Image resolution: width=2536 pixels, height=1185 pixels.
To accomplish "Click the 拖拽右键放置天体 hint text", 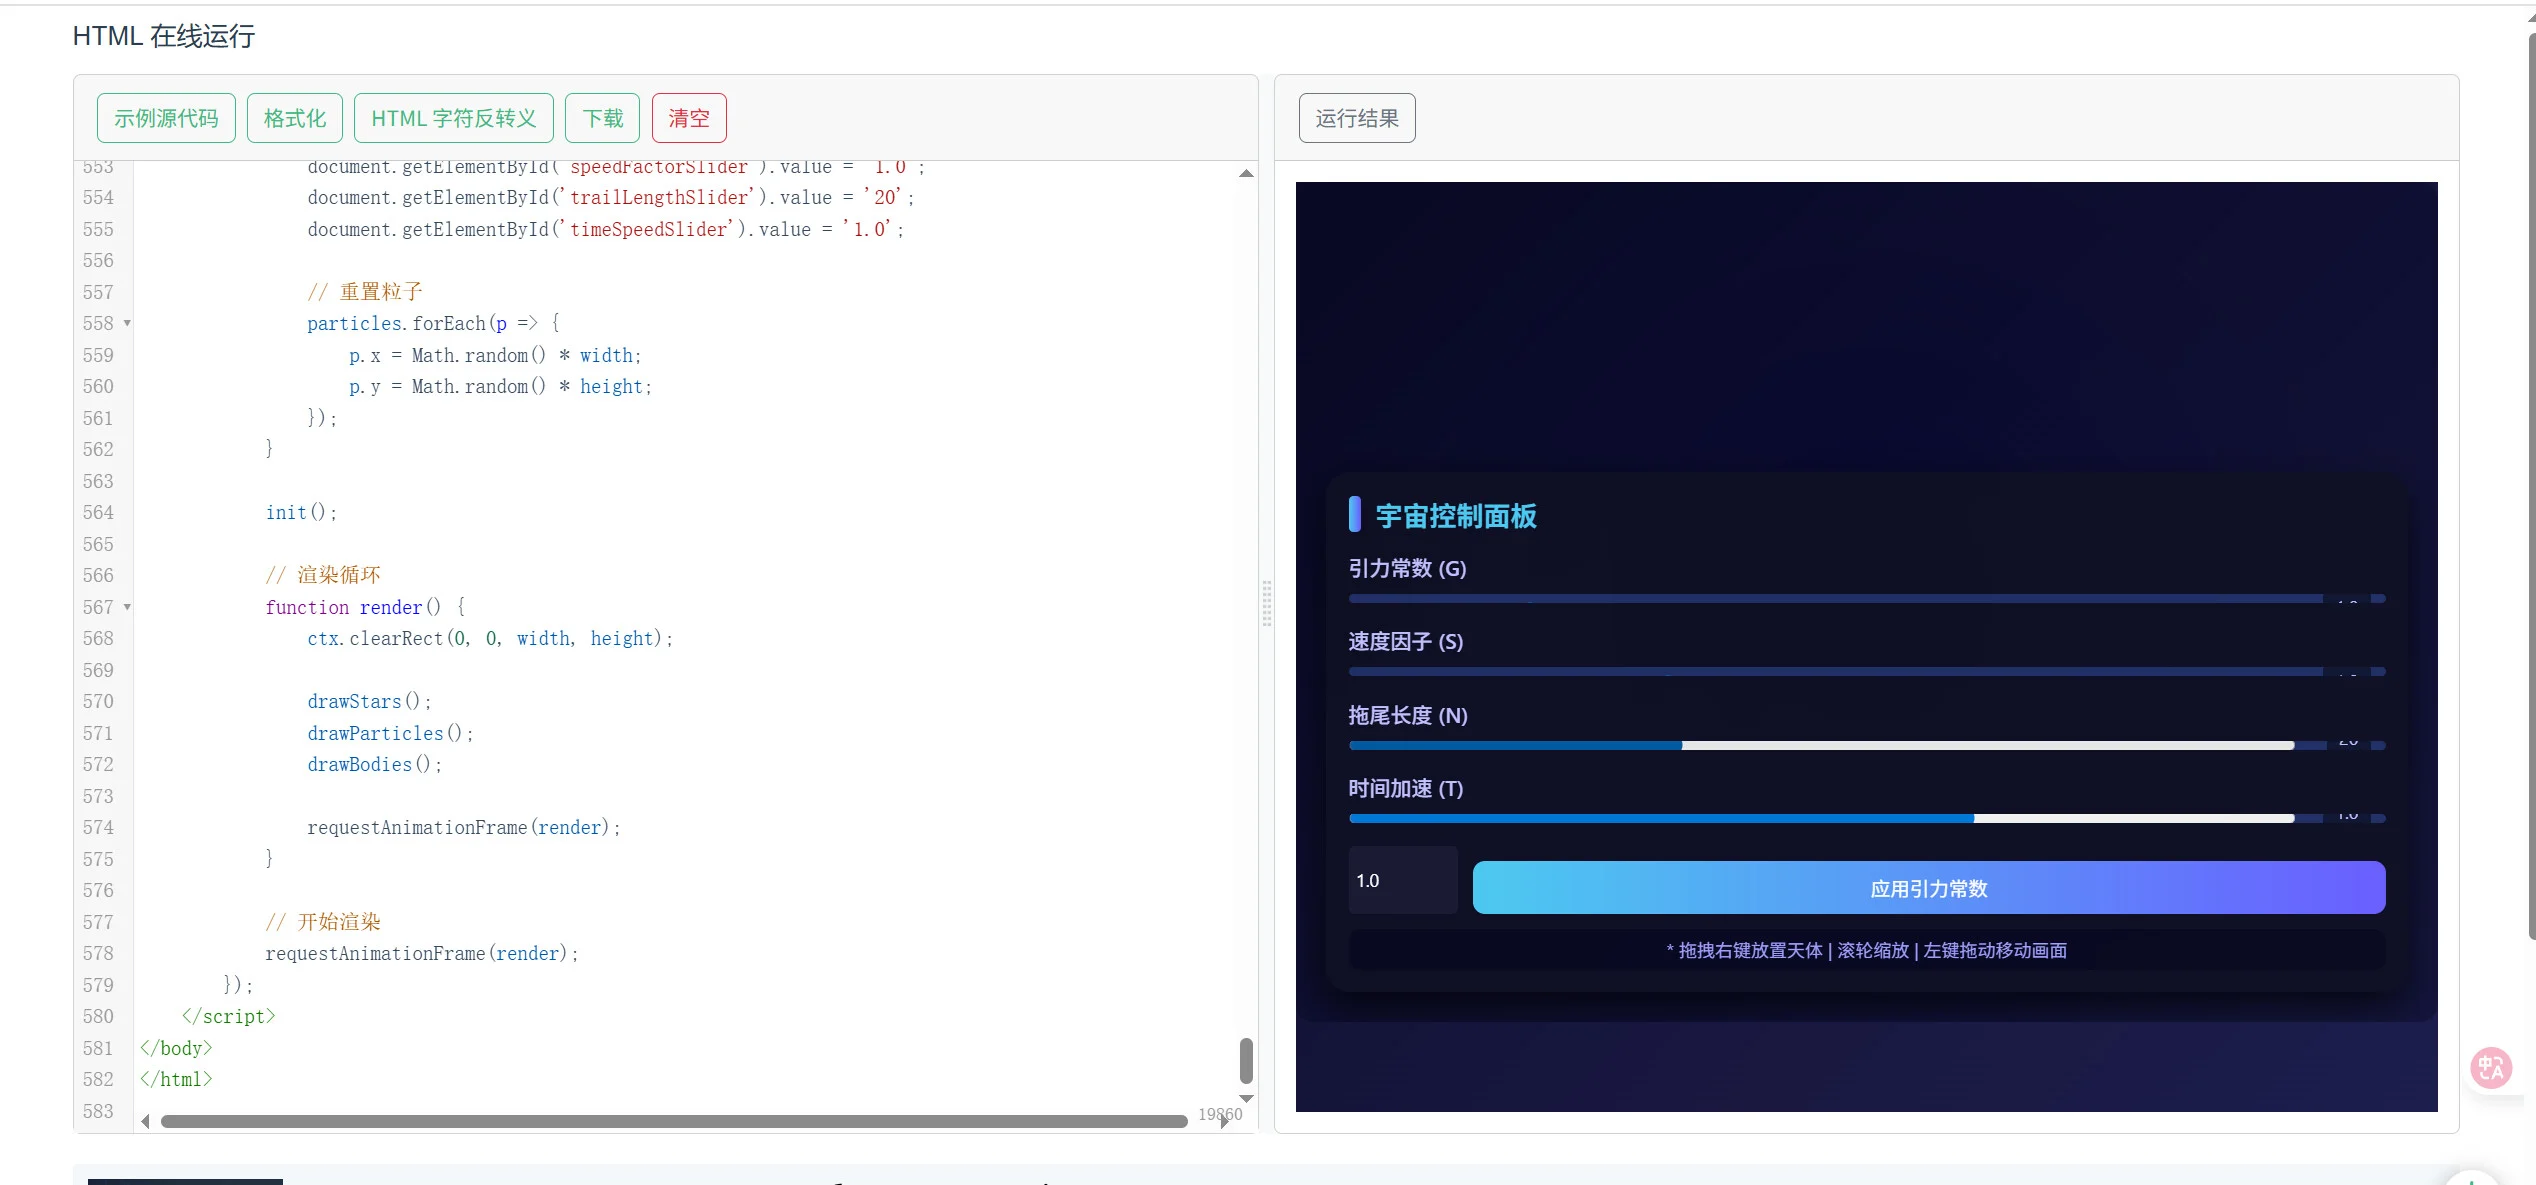I will click(1867, 950).
